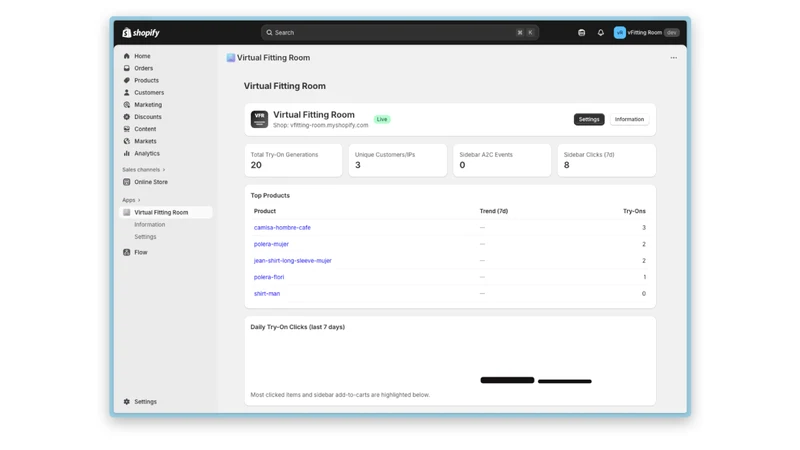
Task: Open the camisa-hombre-cafe product link
Action: (282, 228)
